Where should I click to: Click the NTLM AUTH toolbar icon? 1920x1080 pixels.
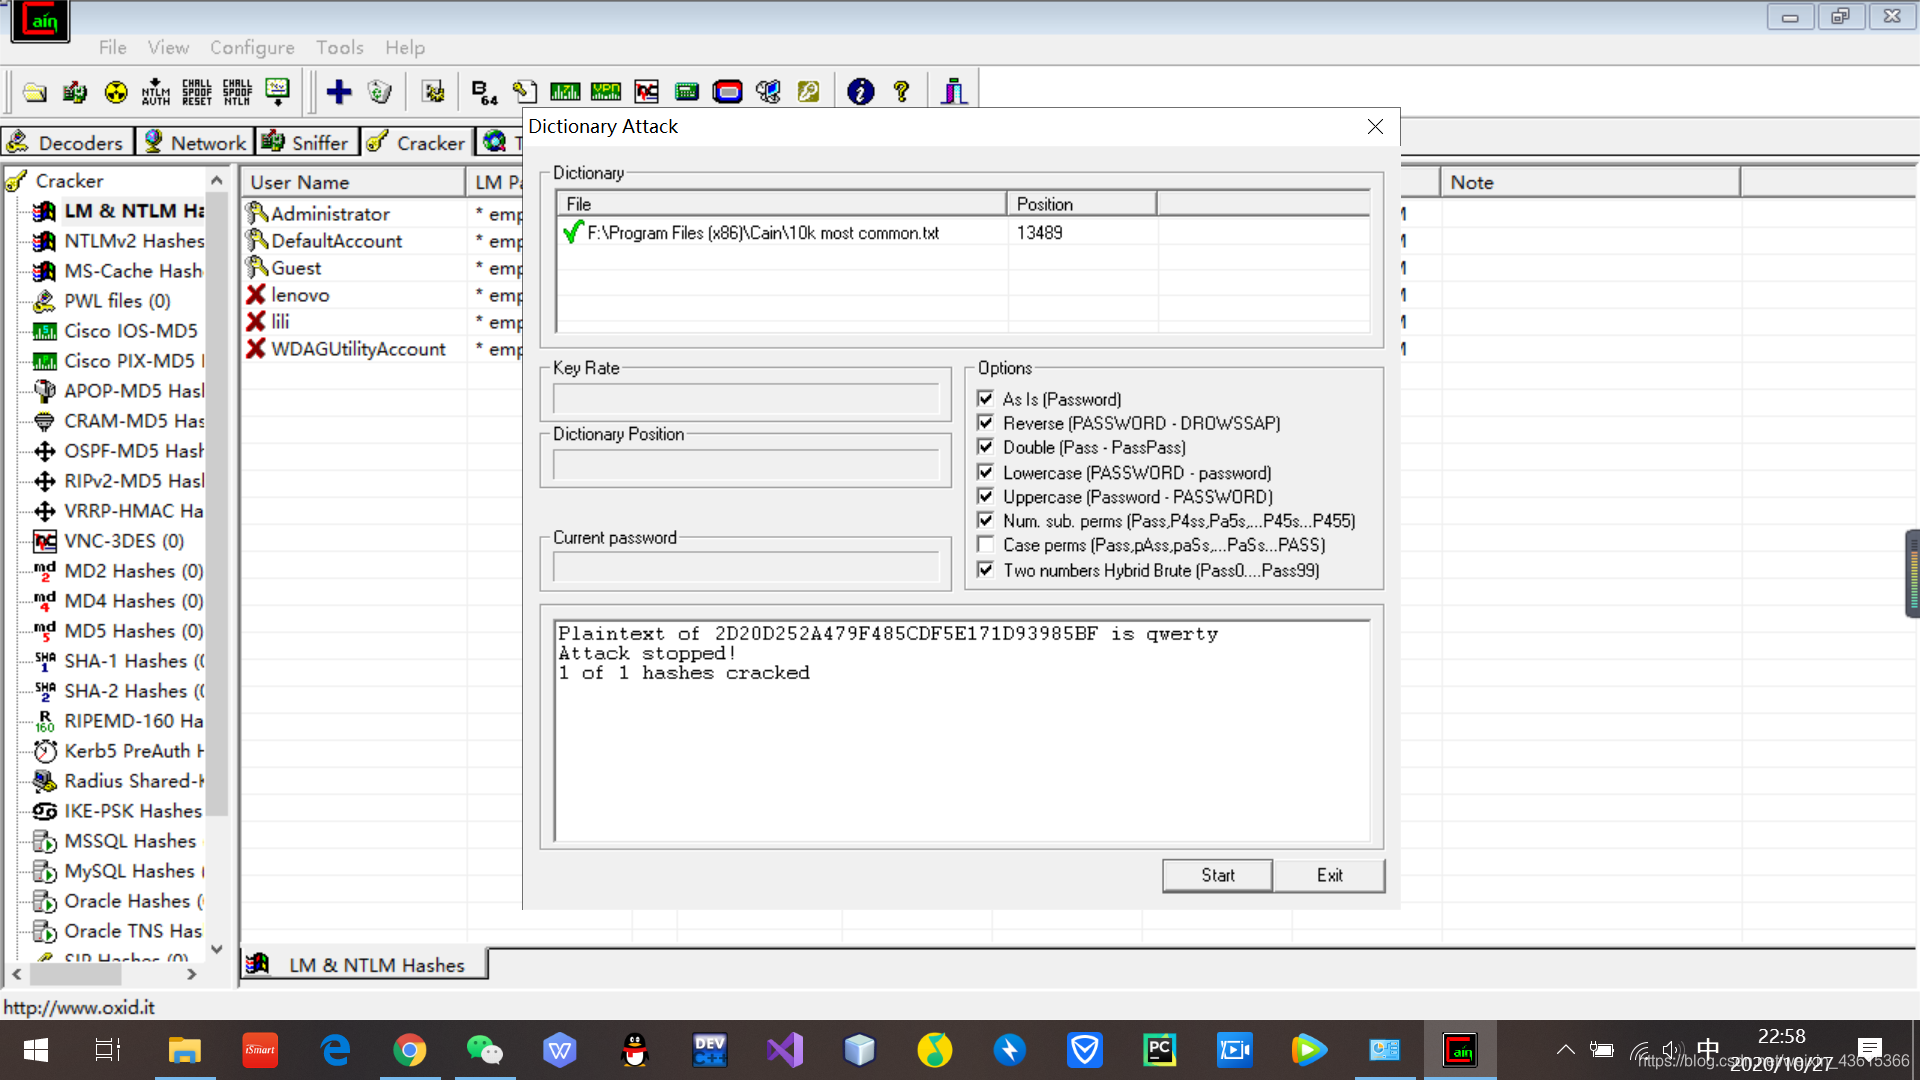click(156, 92)
